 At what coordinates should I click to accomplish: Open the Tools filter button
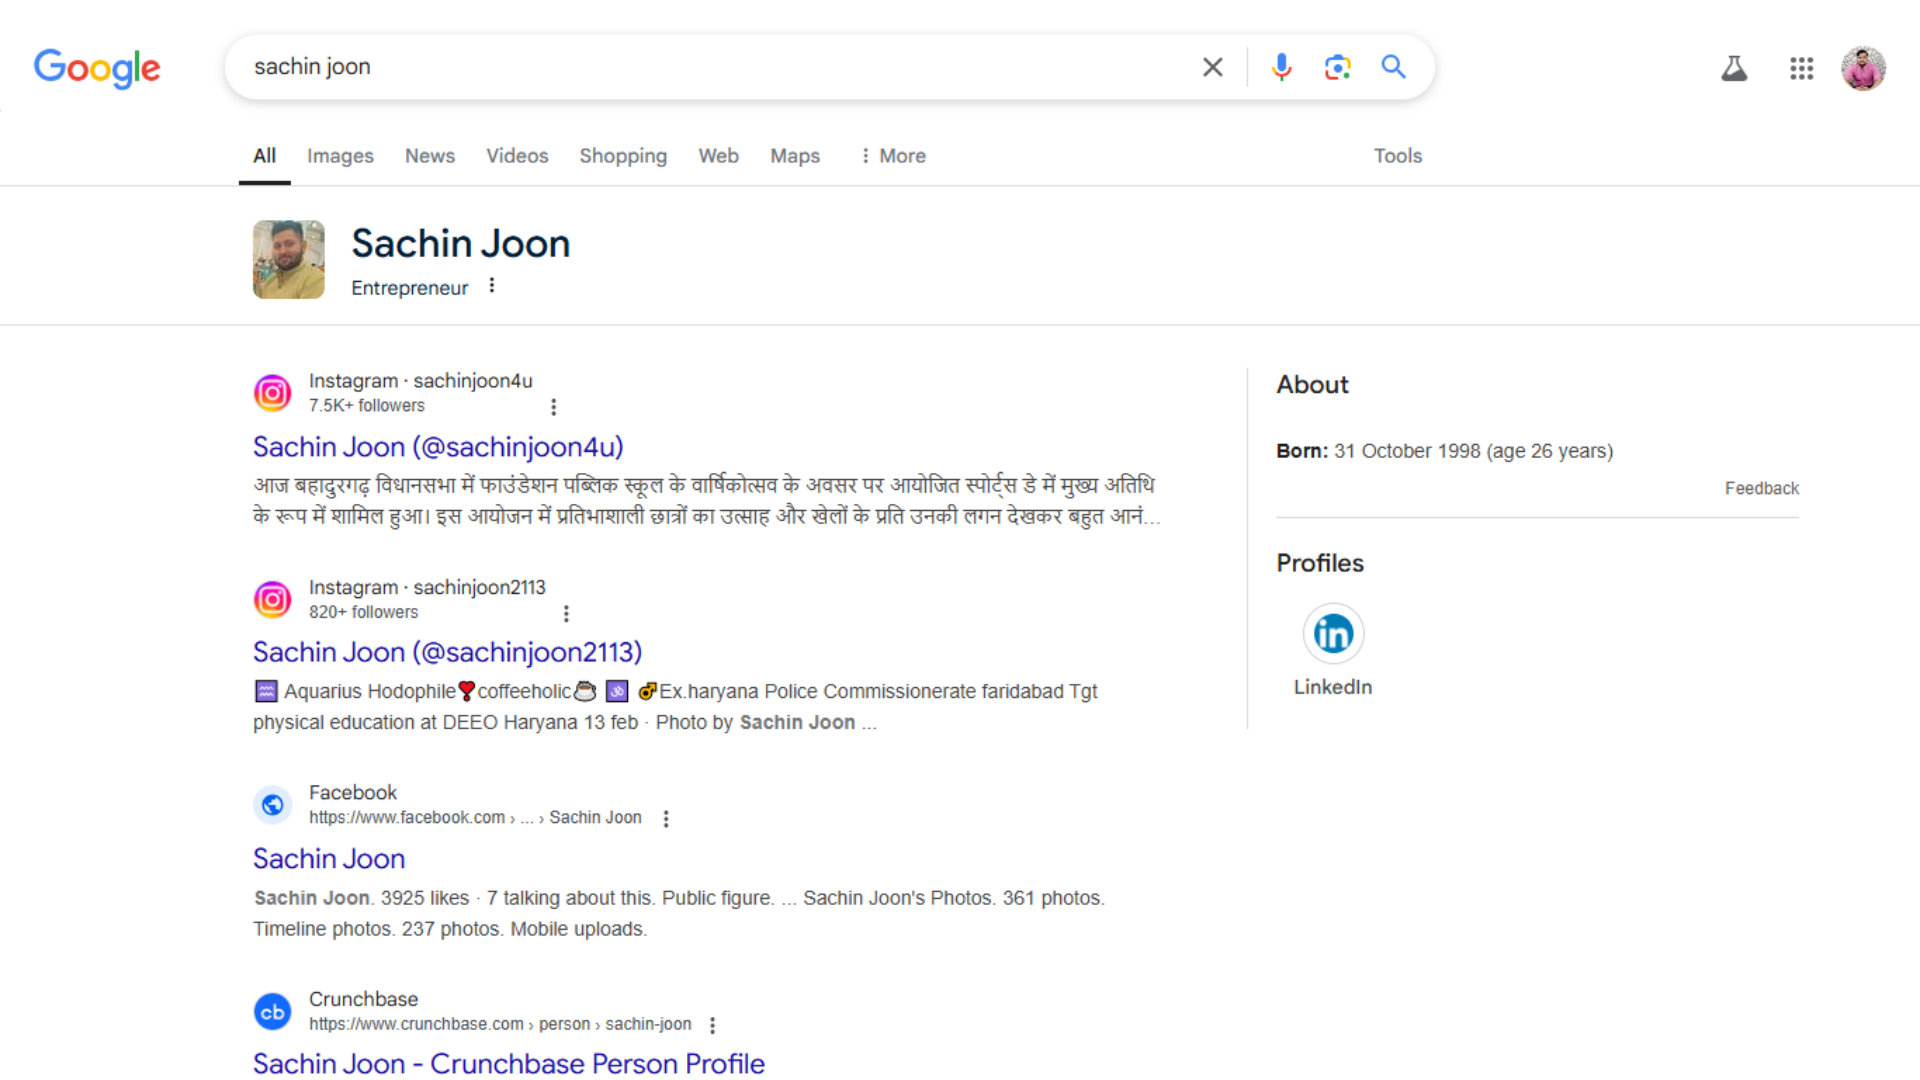(1397, 156)
